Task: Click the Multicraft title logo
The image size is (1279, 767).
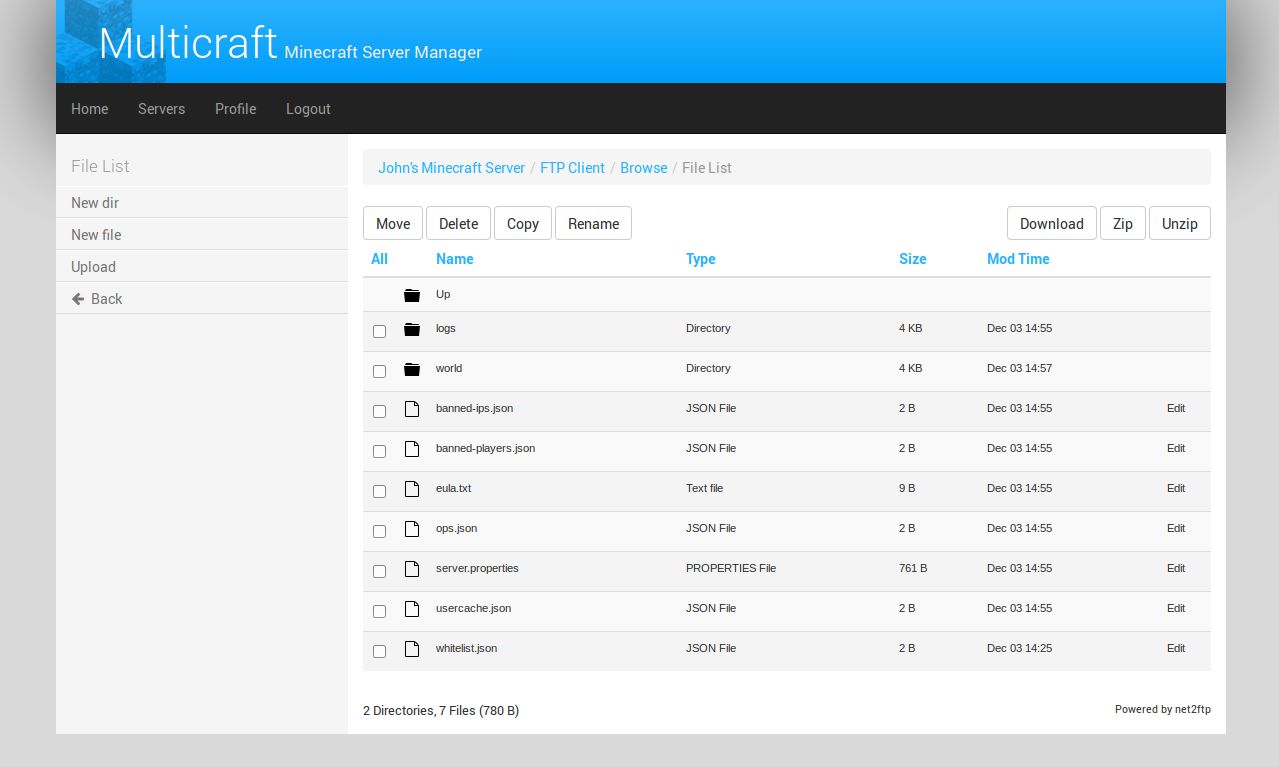Action: point(188,43)
